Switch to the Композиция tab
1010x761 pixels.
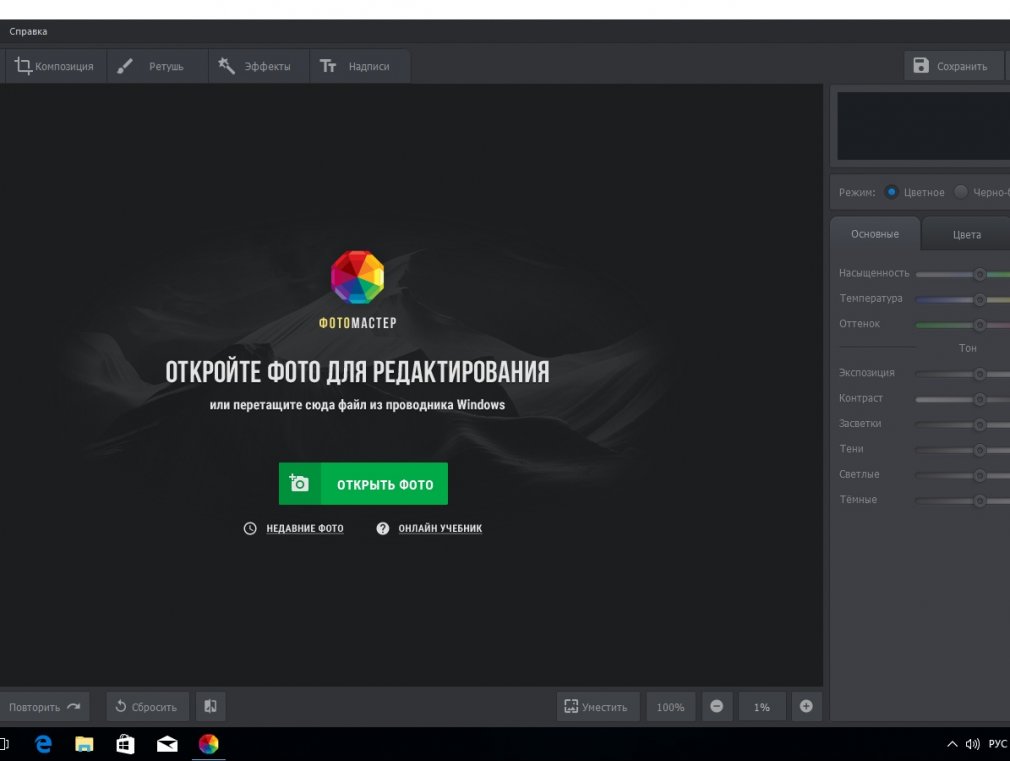[x=54, y=66]
